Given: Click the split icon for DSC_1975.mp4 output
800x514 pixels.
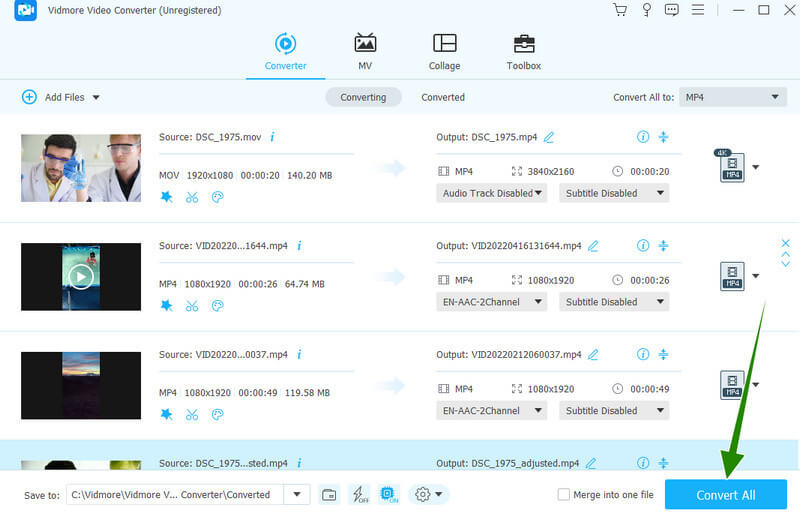Looking at the screenshot, I should [x=663, y=137].
